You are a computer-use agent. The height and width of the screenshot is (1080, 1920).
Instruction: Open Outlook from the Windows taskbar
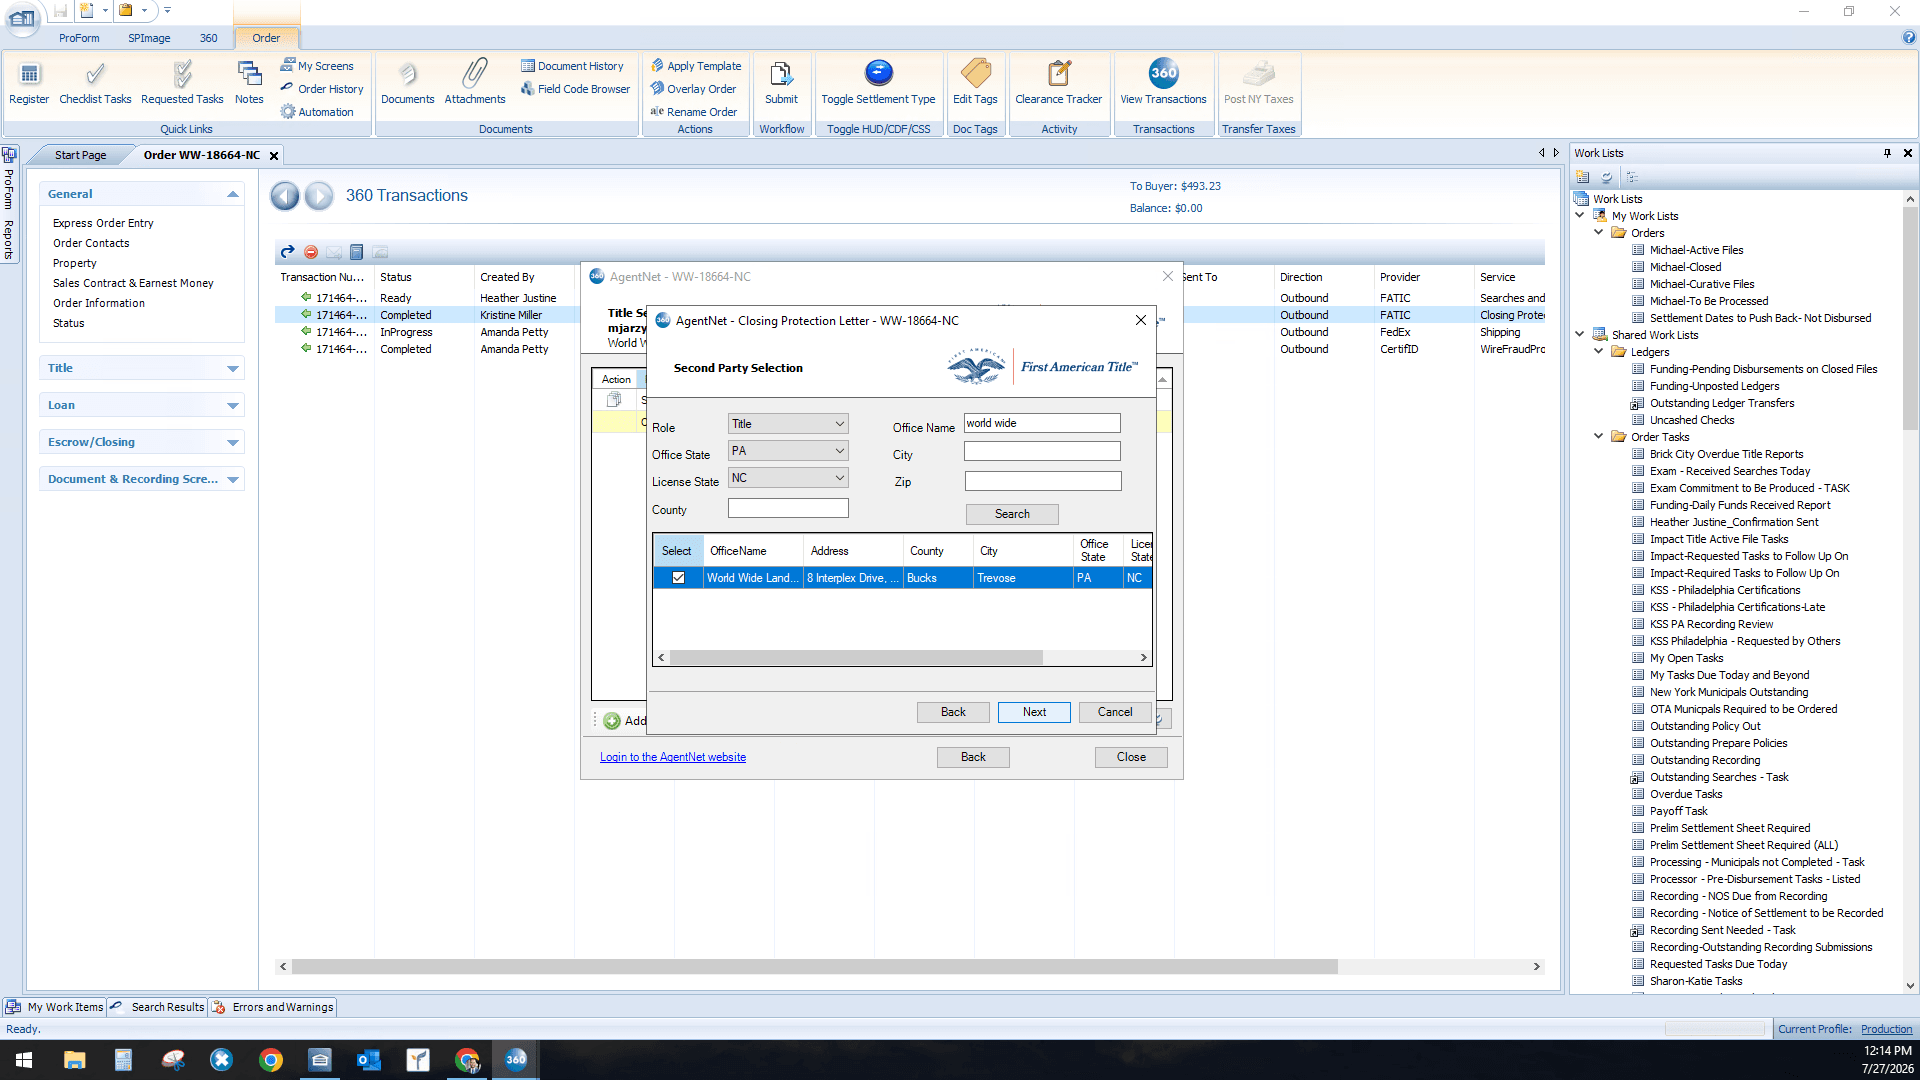click(x=369, y=1060)
